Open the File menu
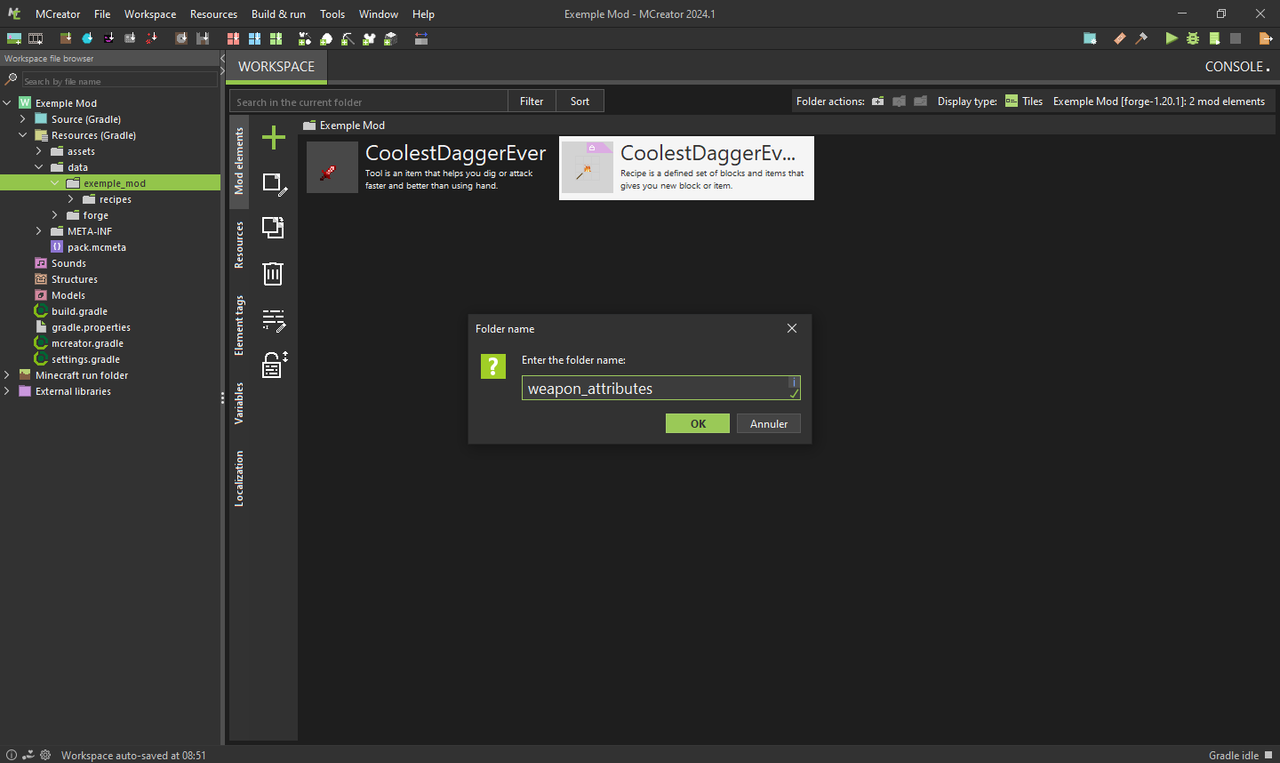Viewport: 1280px width, 763px height. tap(102, 14)
